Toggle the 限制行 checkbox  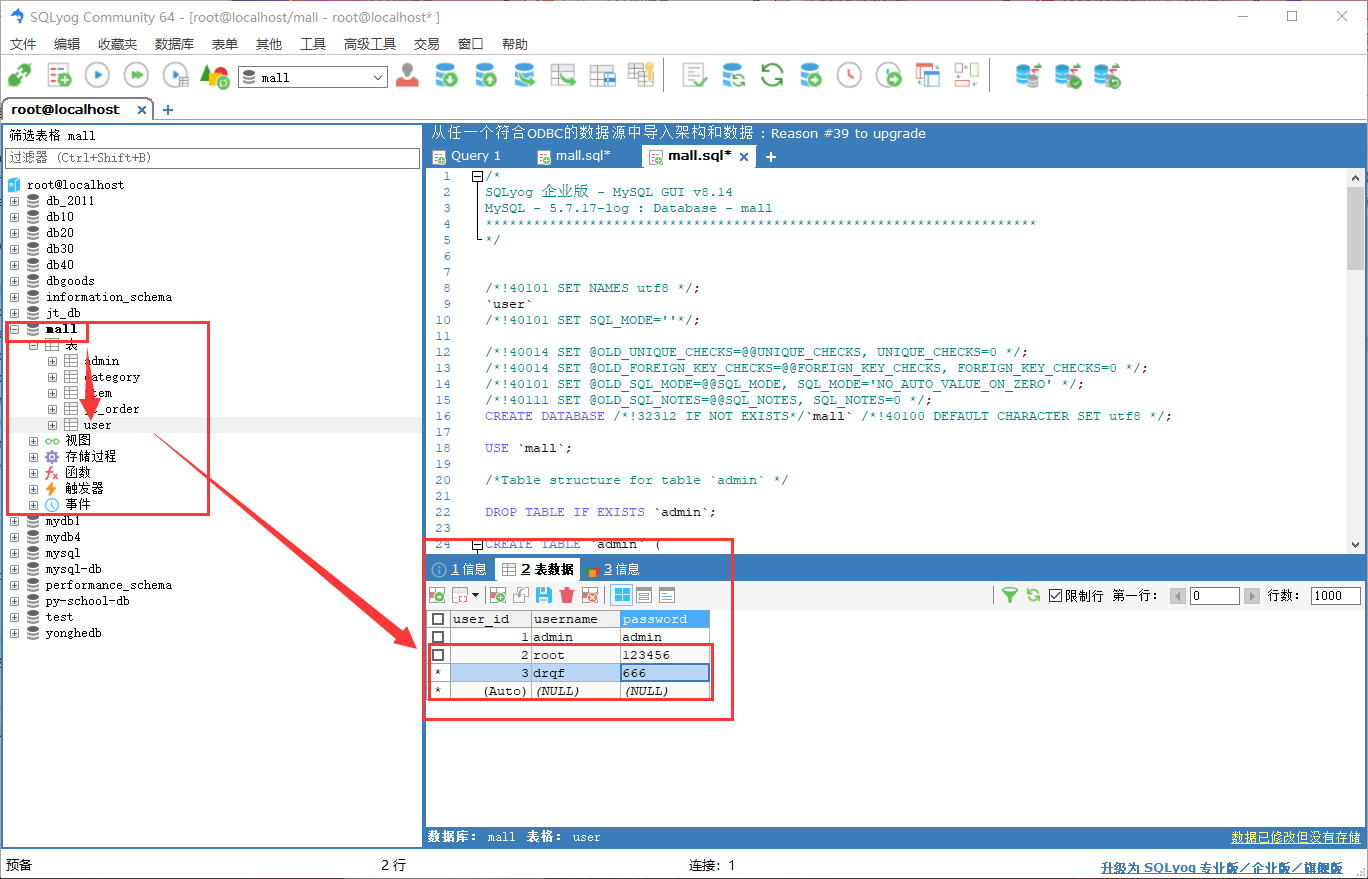pos(1055,595)
